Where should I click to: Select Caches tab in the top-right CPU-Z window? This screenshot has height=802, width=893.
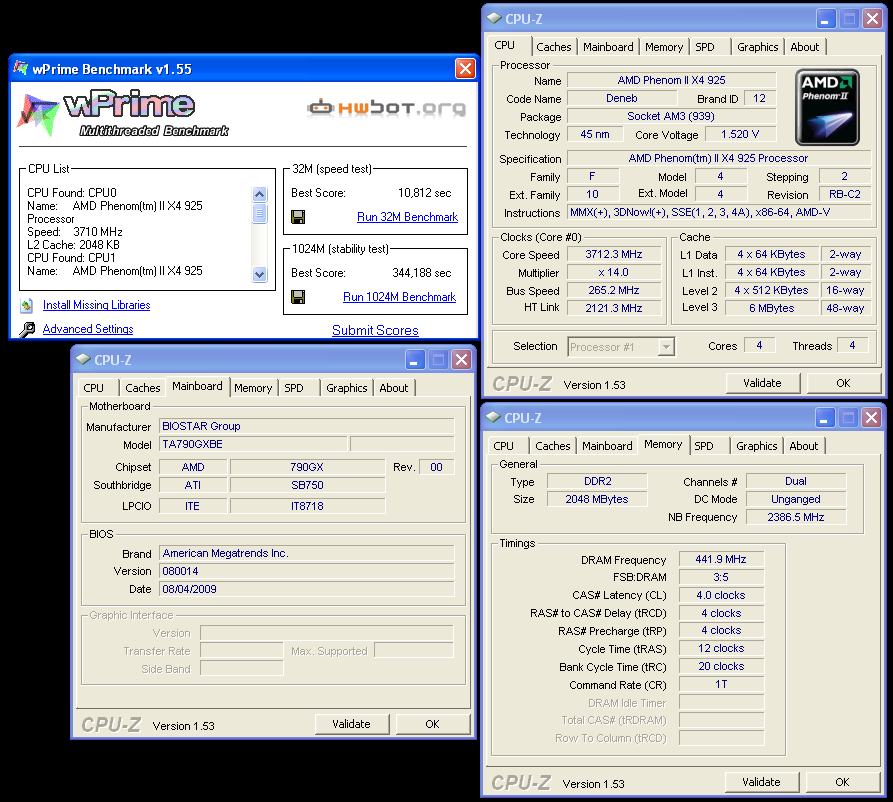pos(554,47)
